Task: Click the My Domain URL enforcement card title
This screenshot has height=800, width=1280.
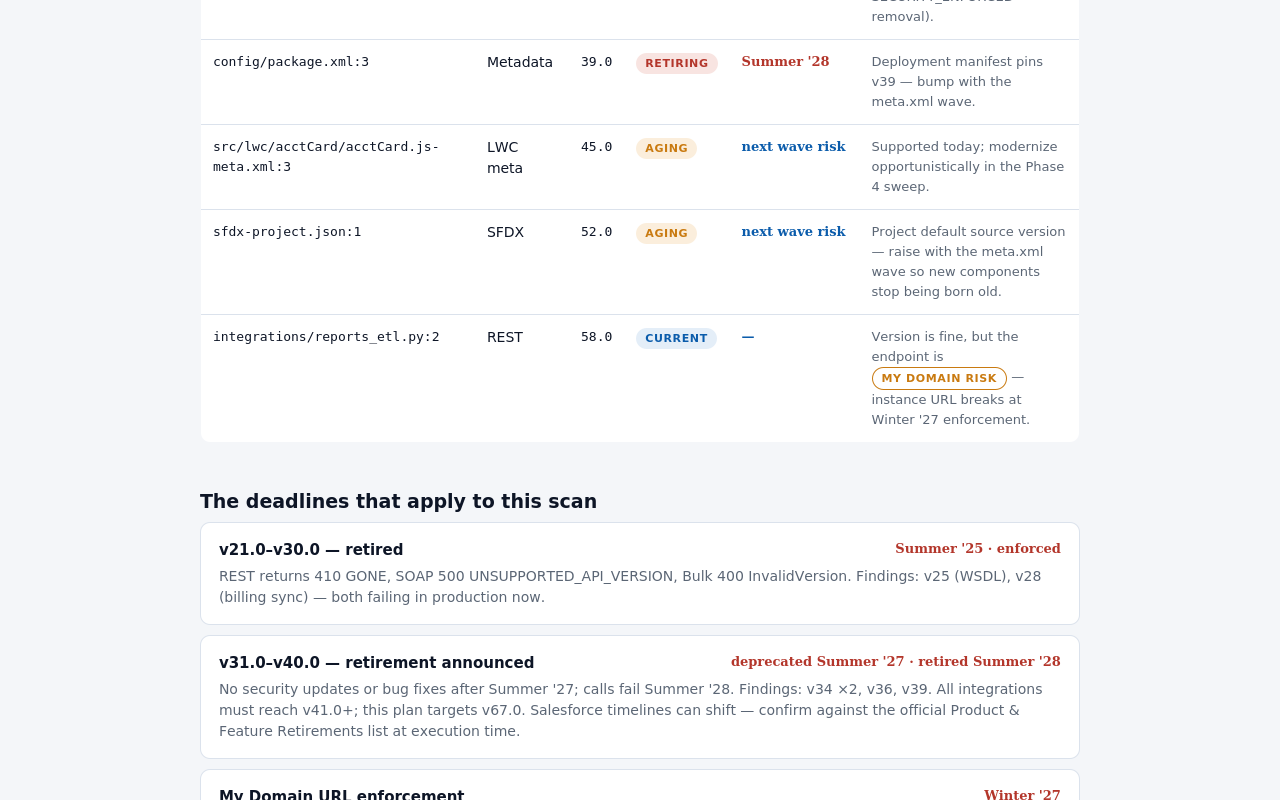Action: [342, 796]
